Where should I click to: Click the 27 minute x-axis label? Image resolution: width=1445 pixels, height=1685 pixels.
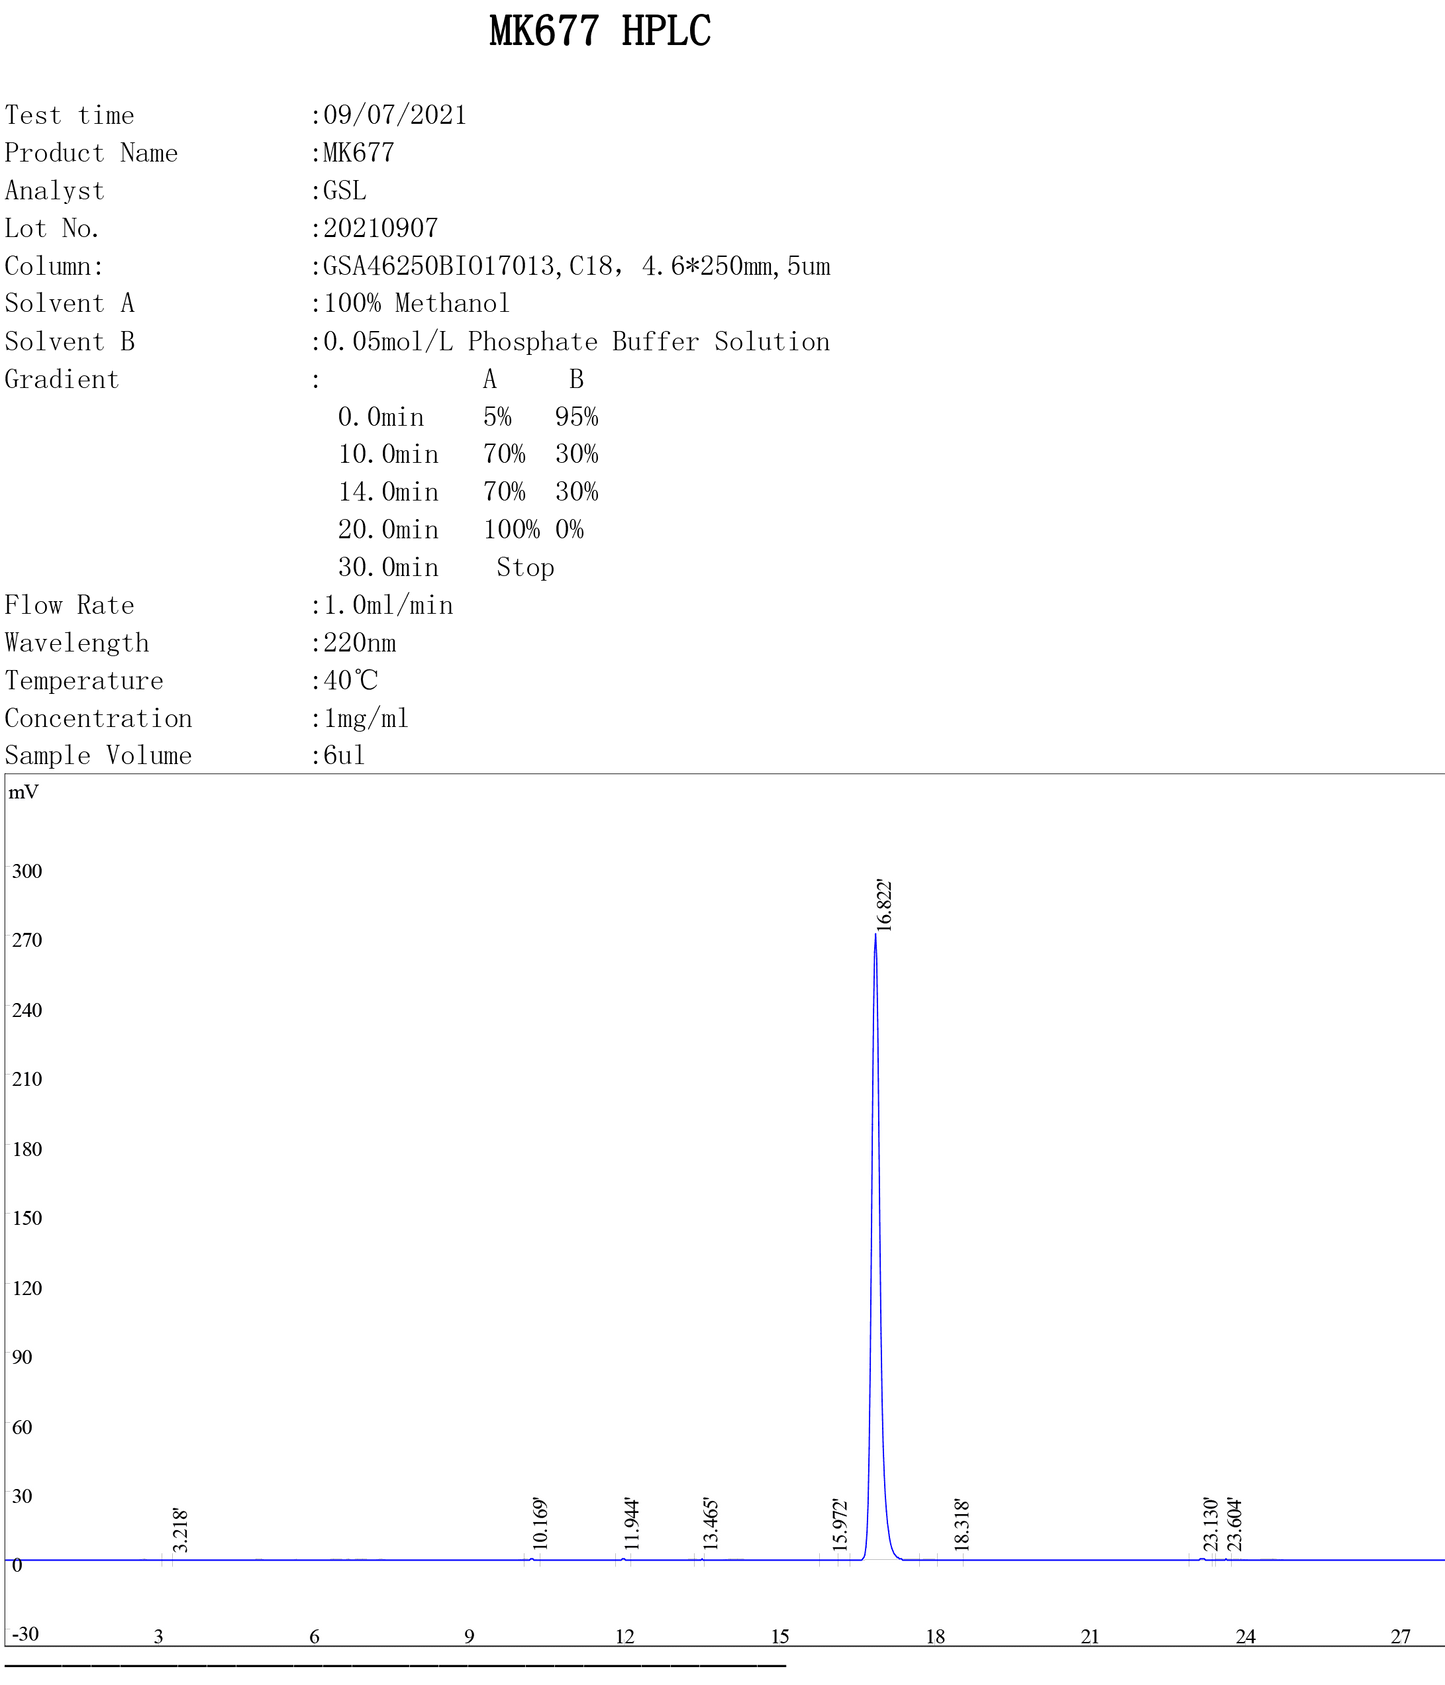point(1401,1637)
